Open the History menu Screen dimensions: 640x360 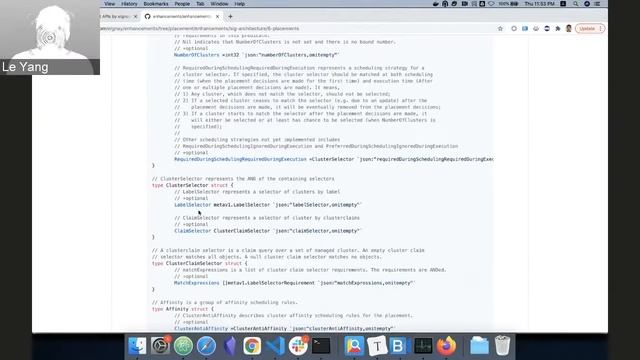(129, 4)
